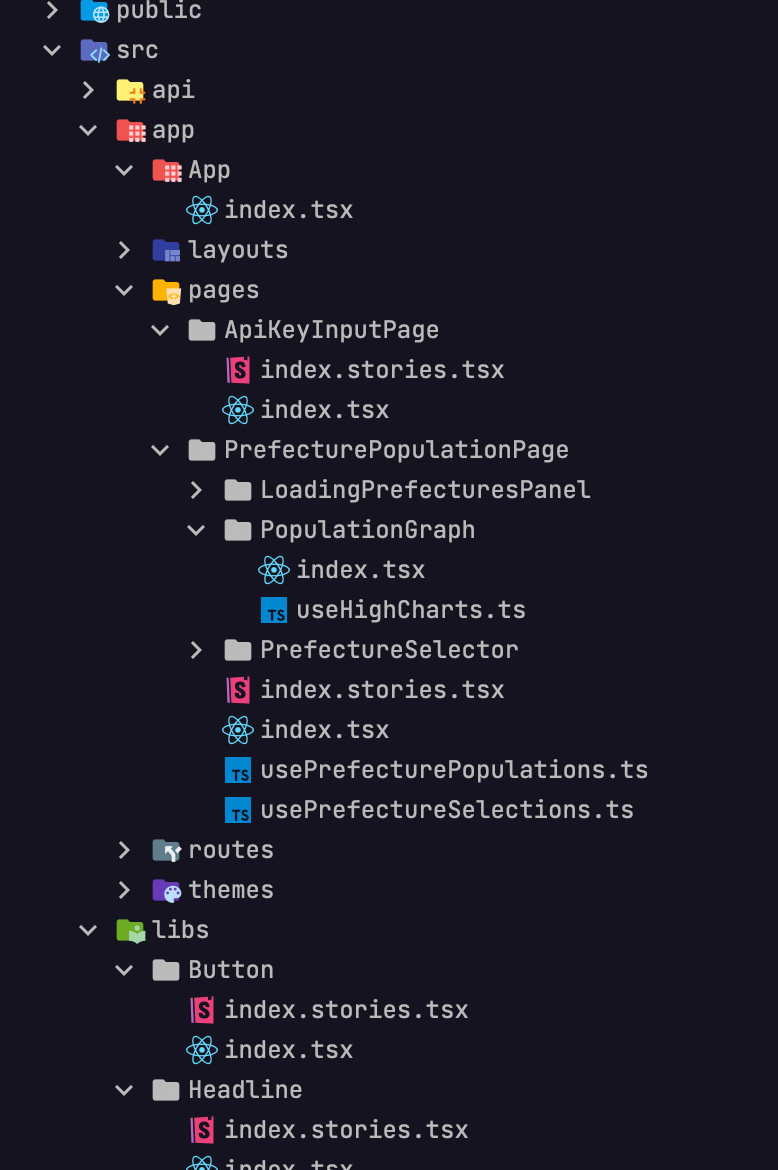This screenshot has width=778, height=1170.
Task: Expand the LoadingPrefecturesPanel folder
Action: click(196, 490)
